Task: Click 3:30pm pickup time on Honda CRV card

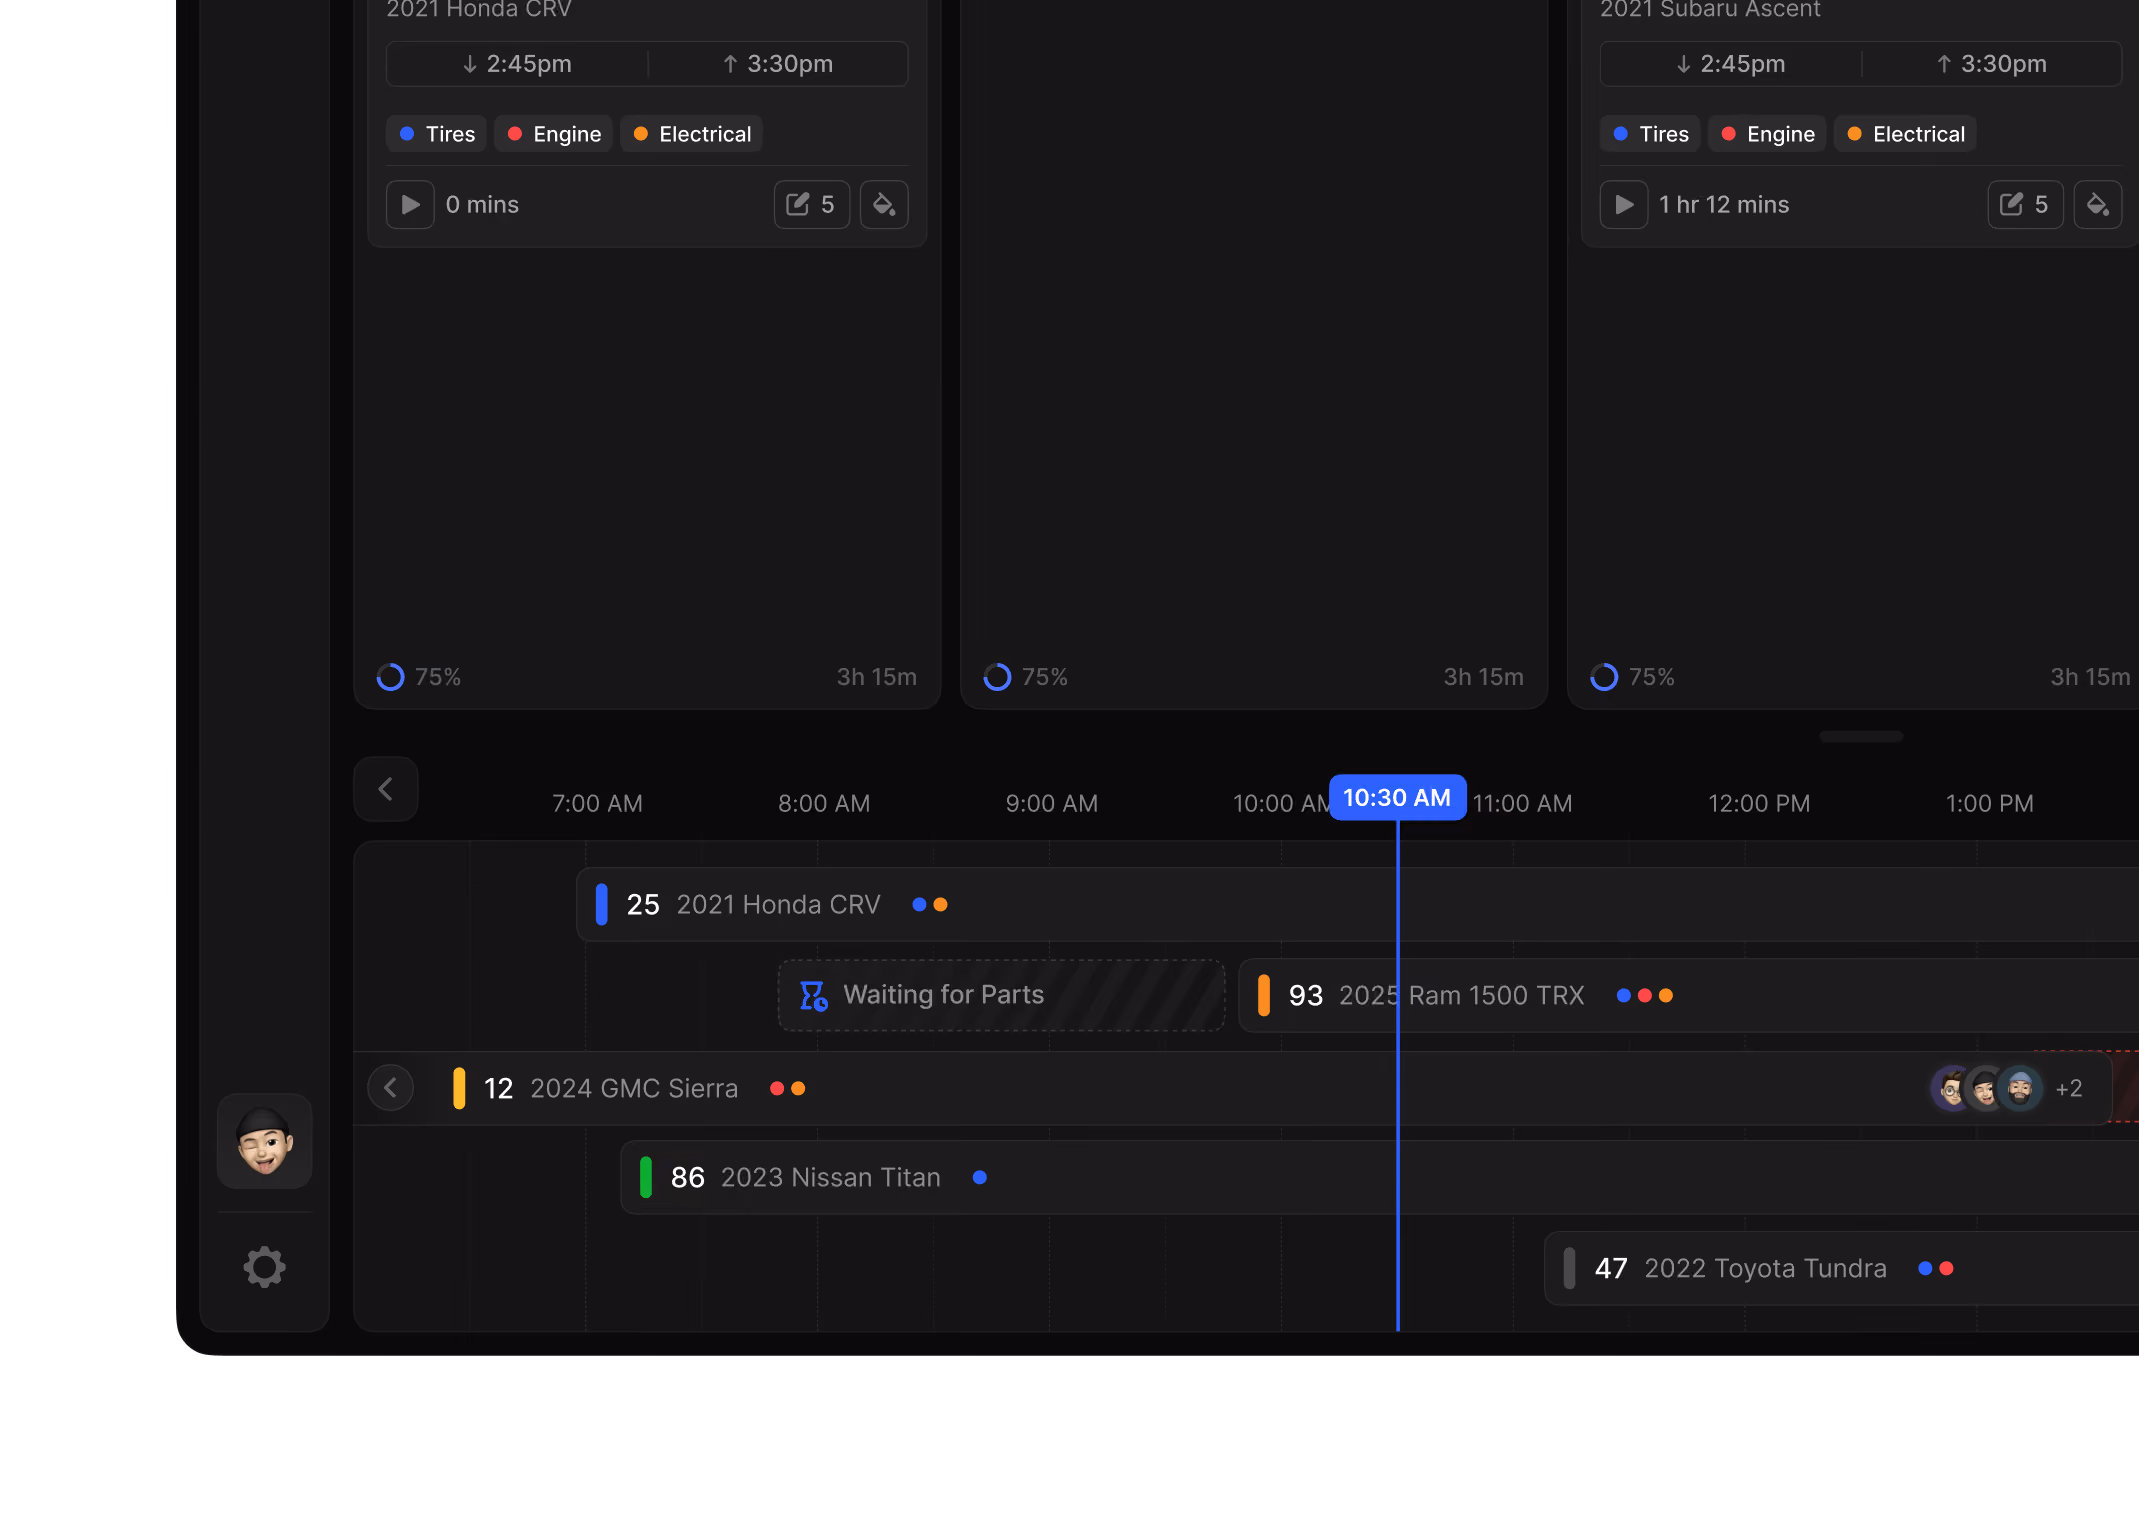Action: pyautogui.click(x=778, y=64)
